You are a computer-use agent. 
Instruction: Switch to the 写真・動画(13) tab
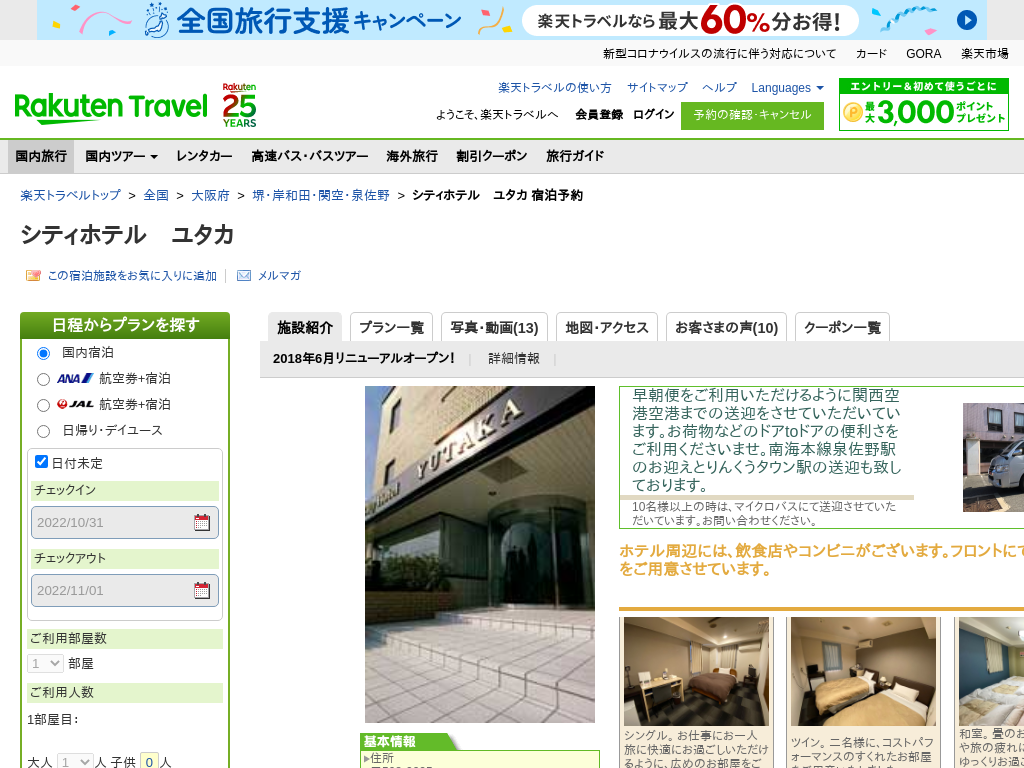[x=494, y=327]
